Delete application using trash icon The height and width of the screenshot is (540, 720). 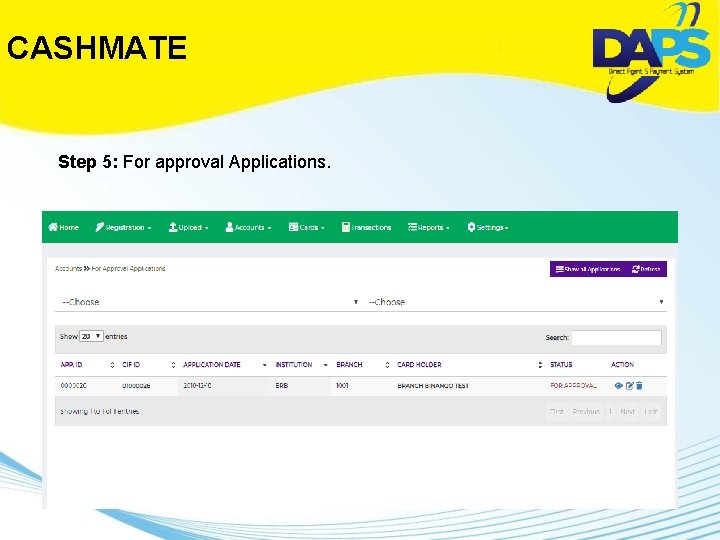point(639,386)
